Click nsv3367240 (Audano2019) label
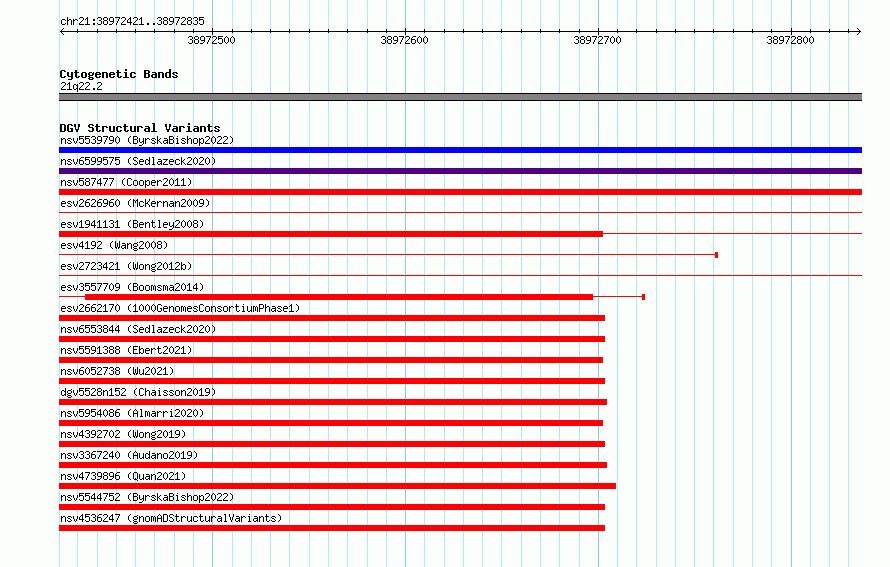The image size is (890, 567). point(129,455)
